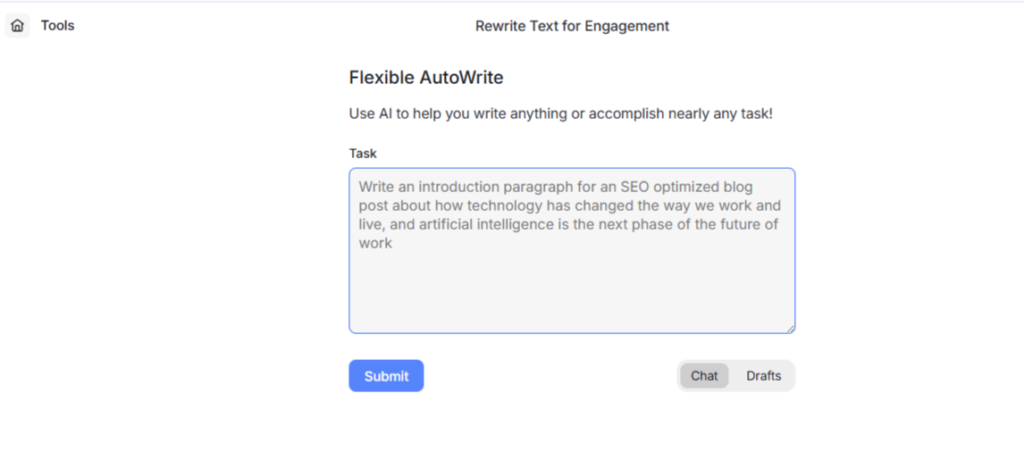
Task: Switch to the Drafts tab
Action: click(x=764, y=376)
